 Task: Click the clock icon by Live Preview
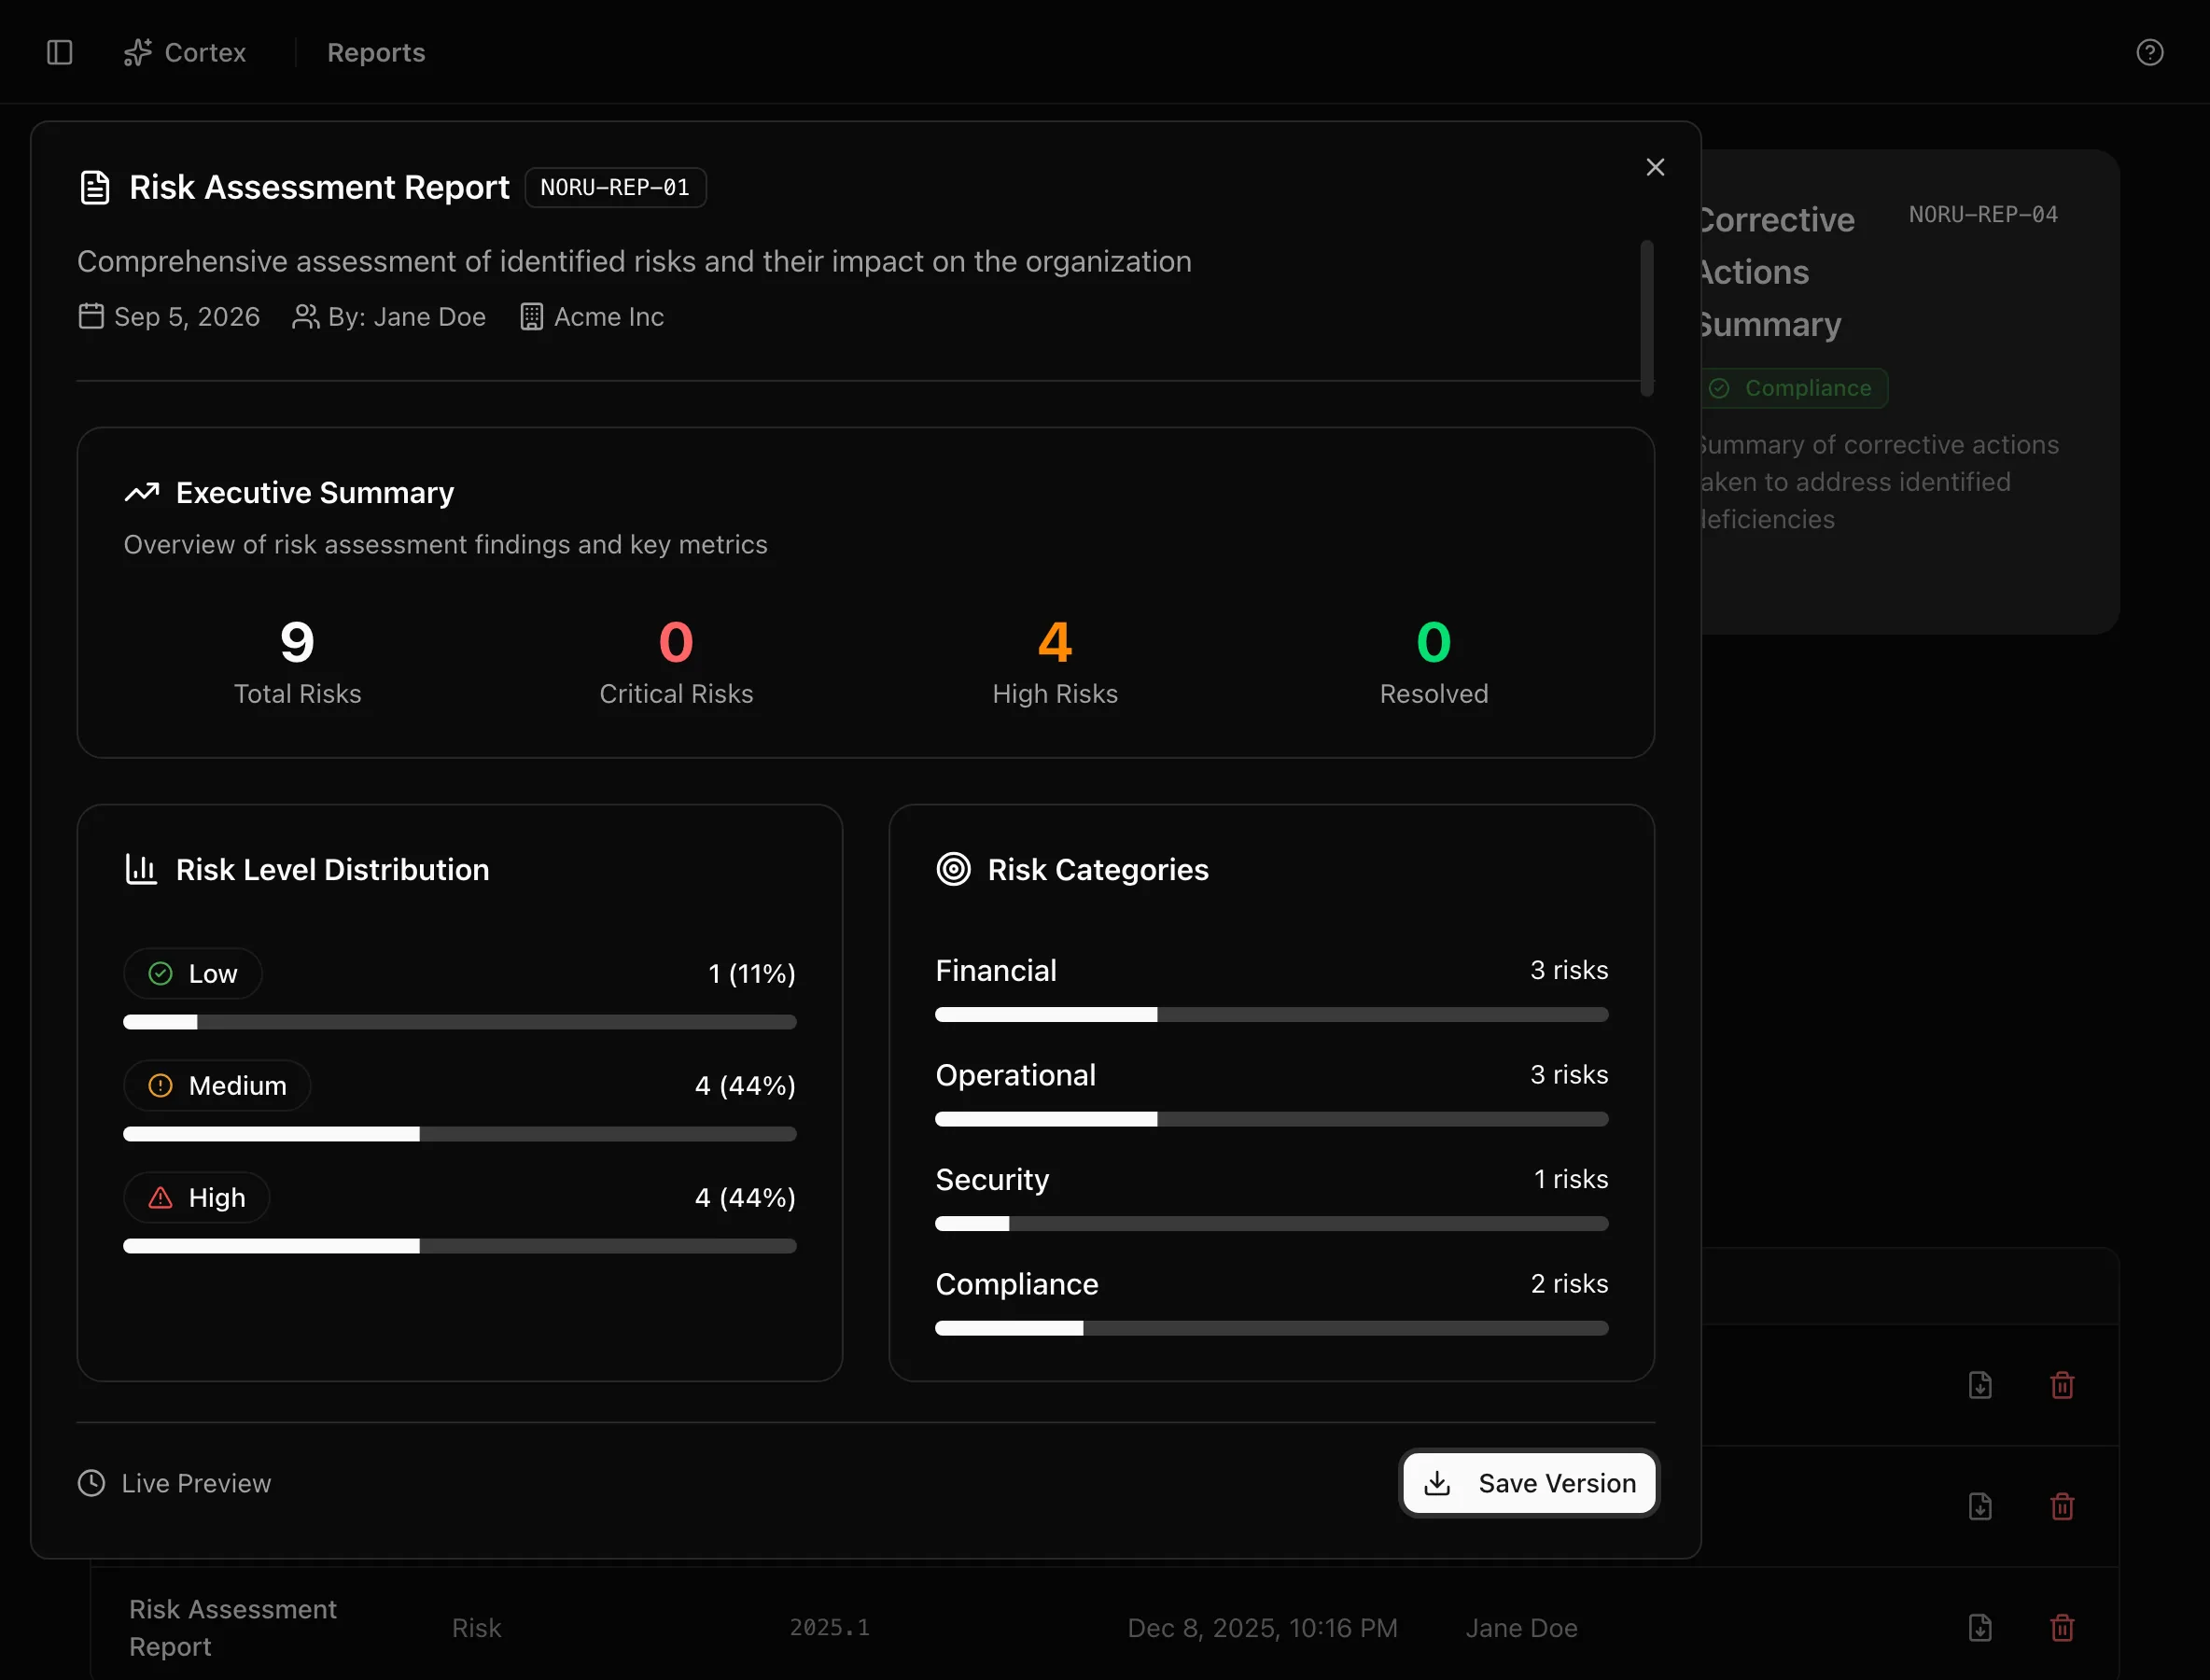coord(91,1483)
